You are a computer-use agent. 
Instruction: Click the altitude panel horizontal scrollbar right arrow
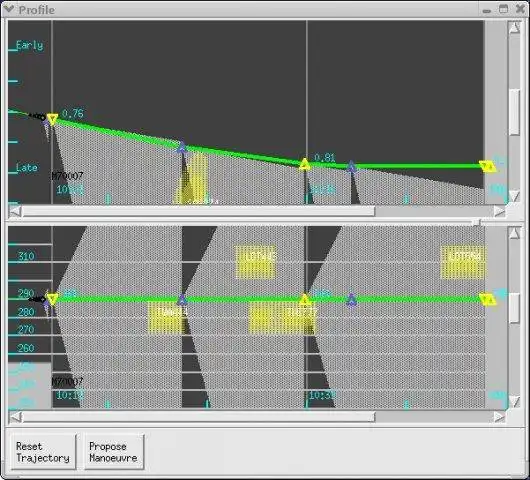[499, 417]
